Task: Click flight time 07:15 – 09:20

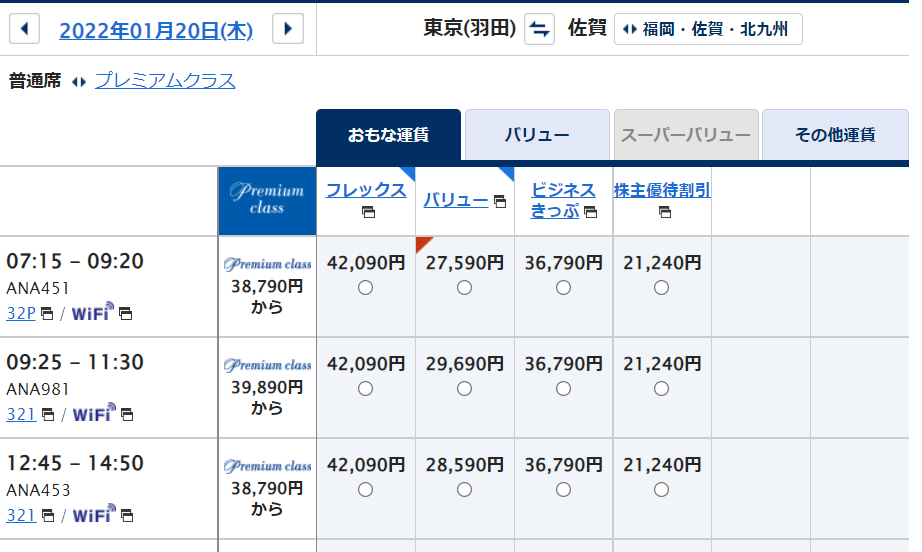Action: pos(75,261)
